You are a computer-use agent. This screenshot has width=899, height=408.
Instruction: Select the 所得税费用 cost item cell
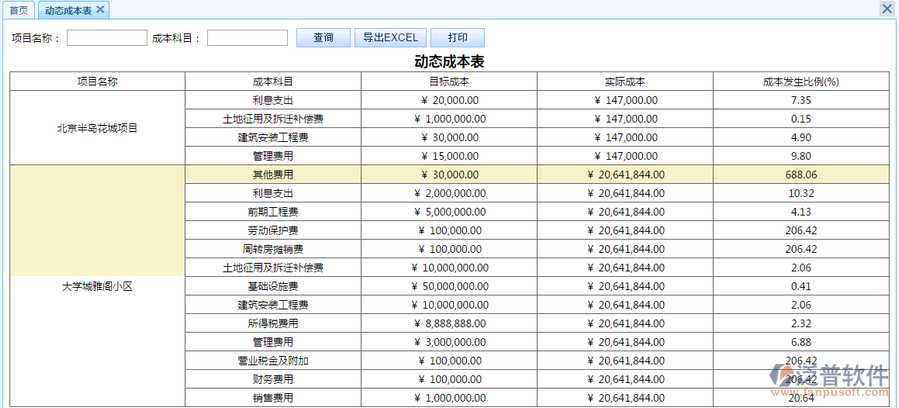[273, 324]
